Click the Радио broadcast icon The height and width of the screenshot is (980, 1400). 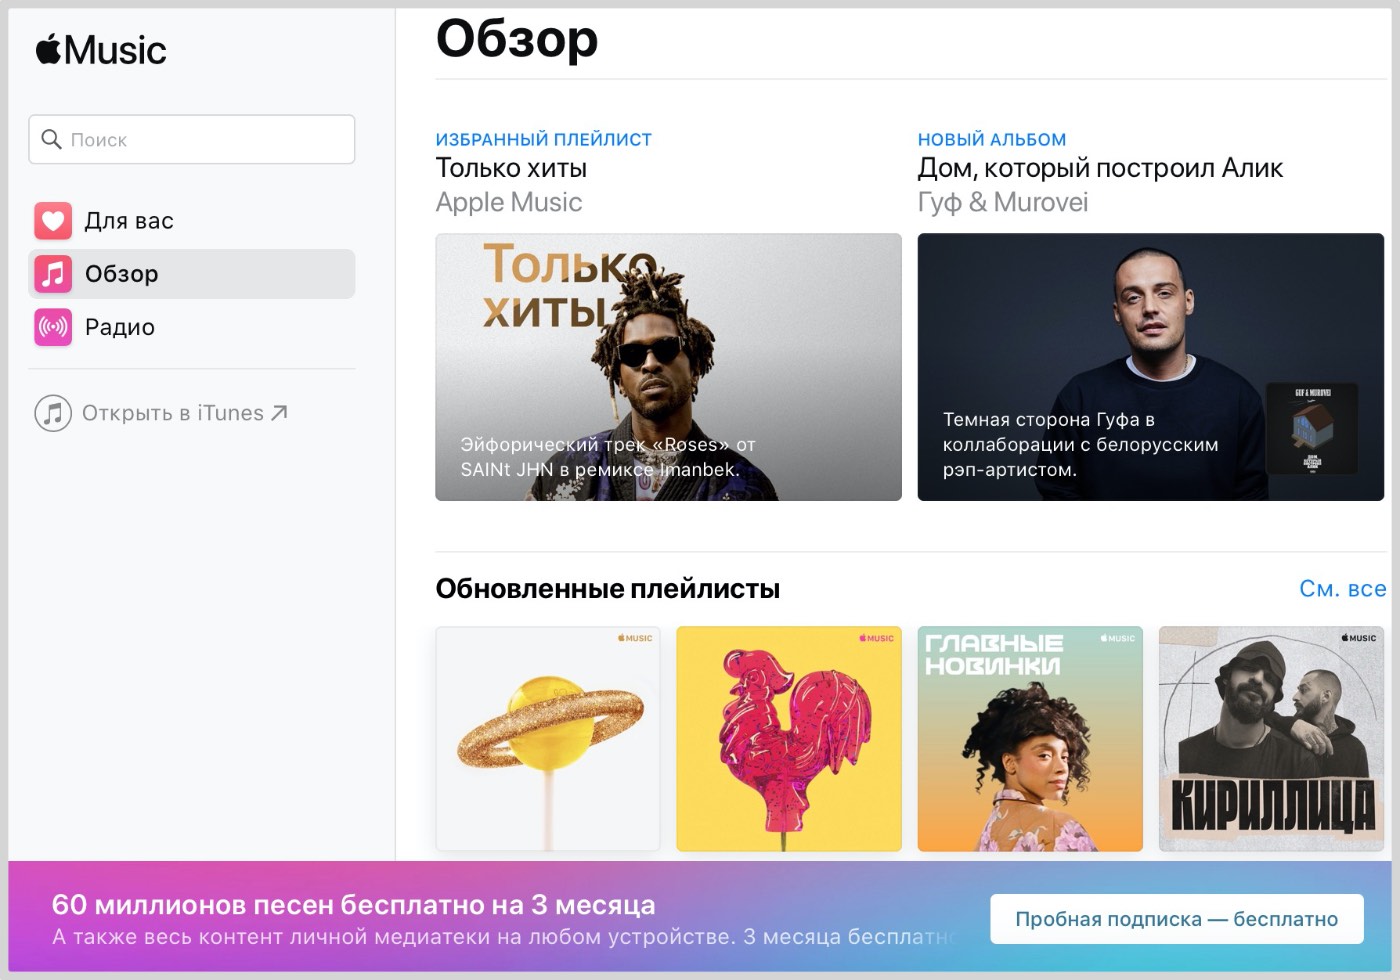click(x=53, y=327)
